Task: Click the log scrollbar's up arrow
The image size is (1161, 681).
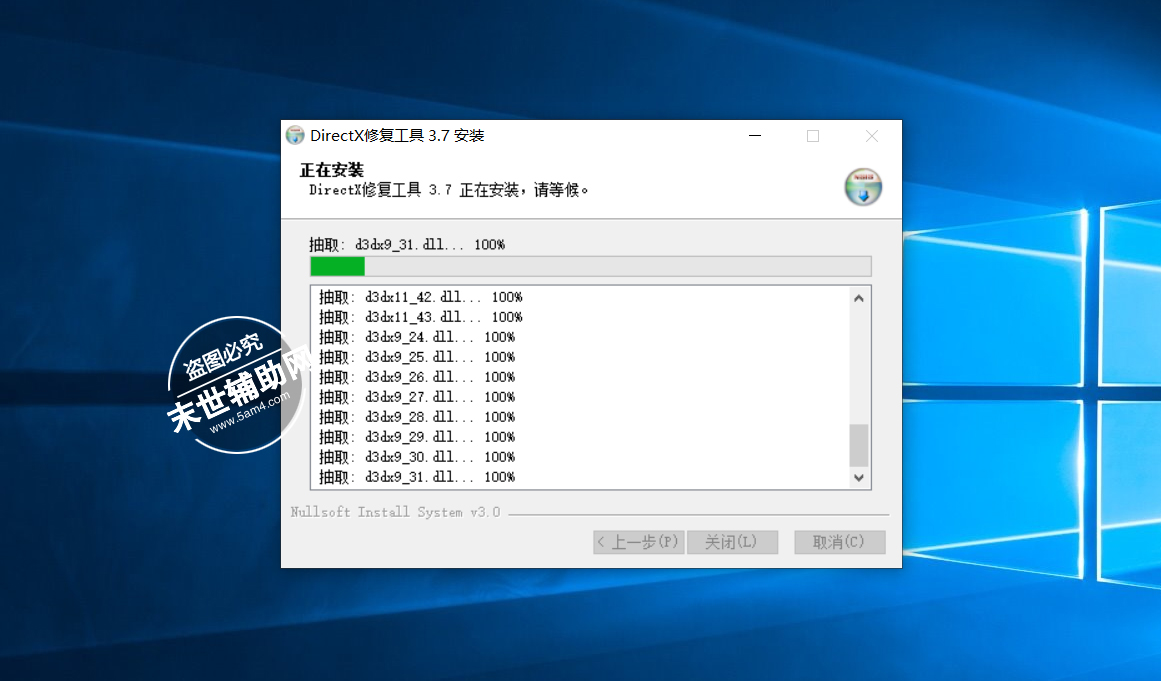Action: click(x=858, y=298)
